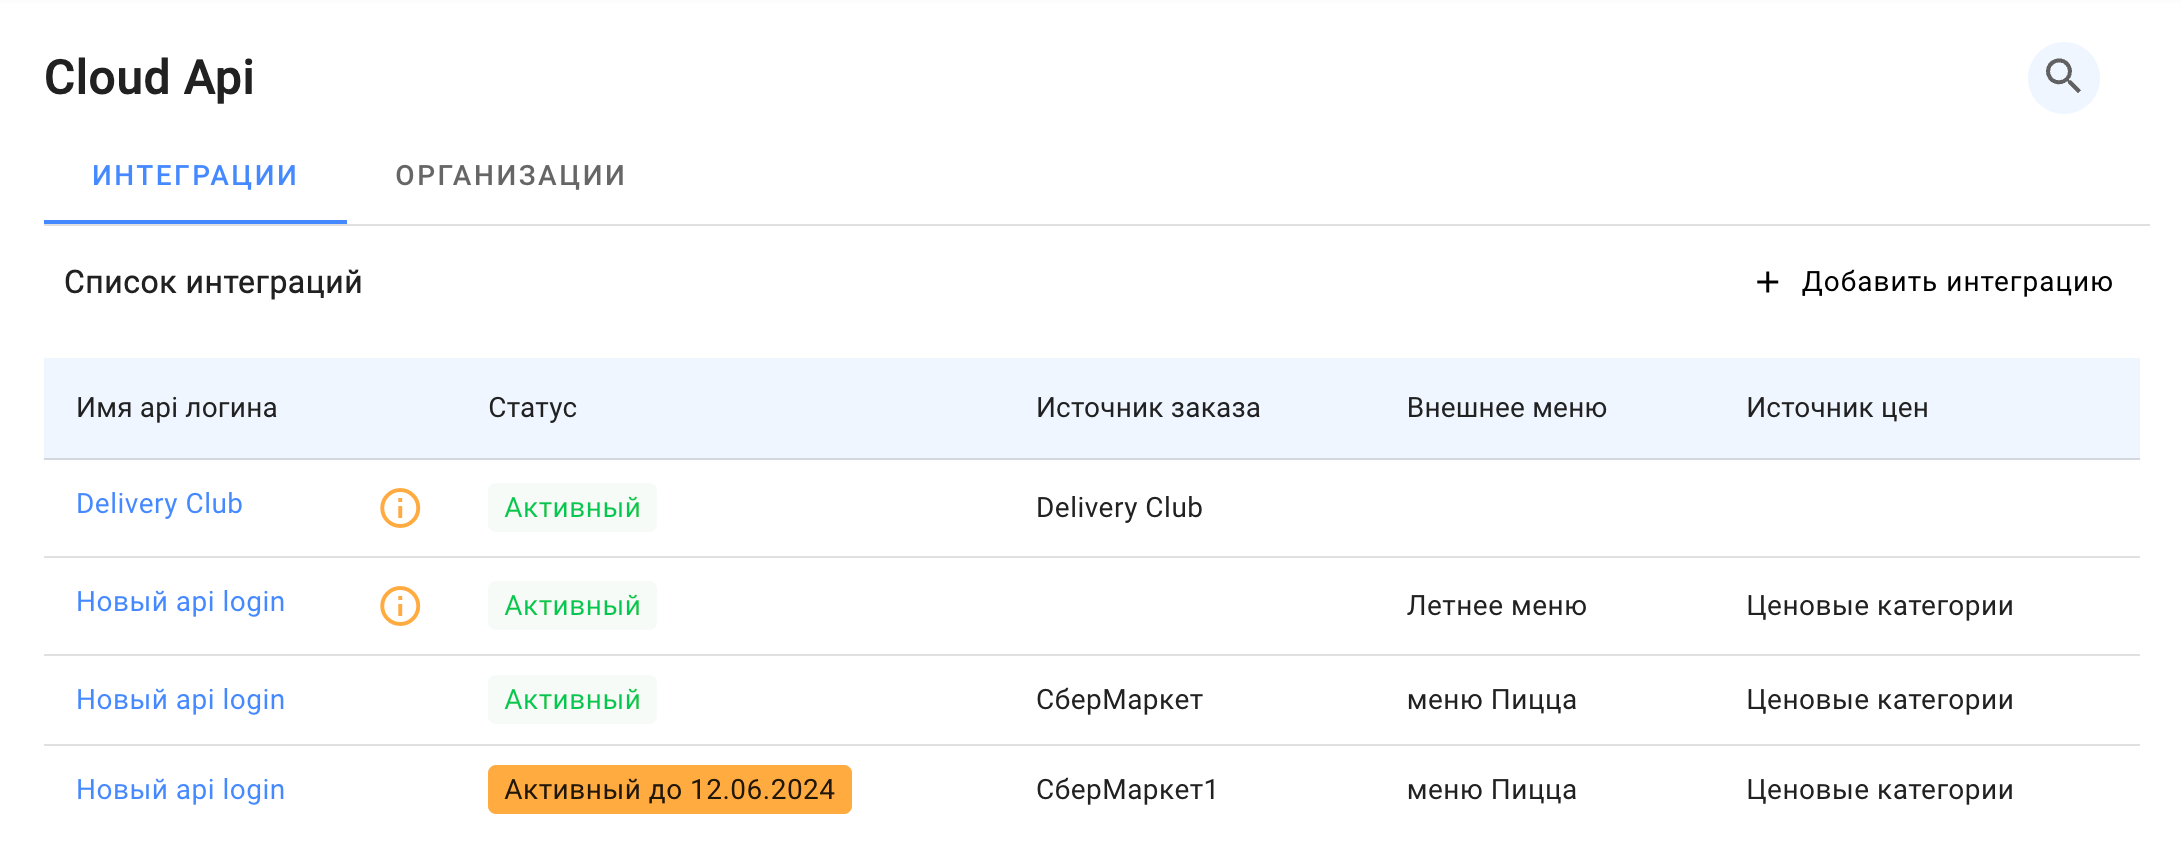Click the Активный badge in the СберМаркет row
Viewport: 2182px width, 860px height.
point(571,699)
